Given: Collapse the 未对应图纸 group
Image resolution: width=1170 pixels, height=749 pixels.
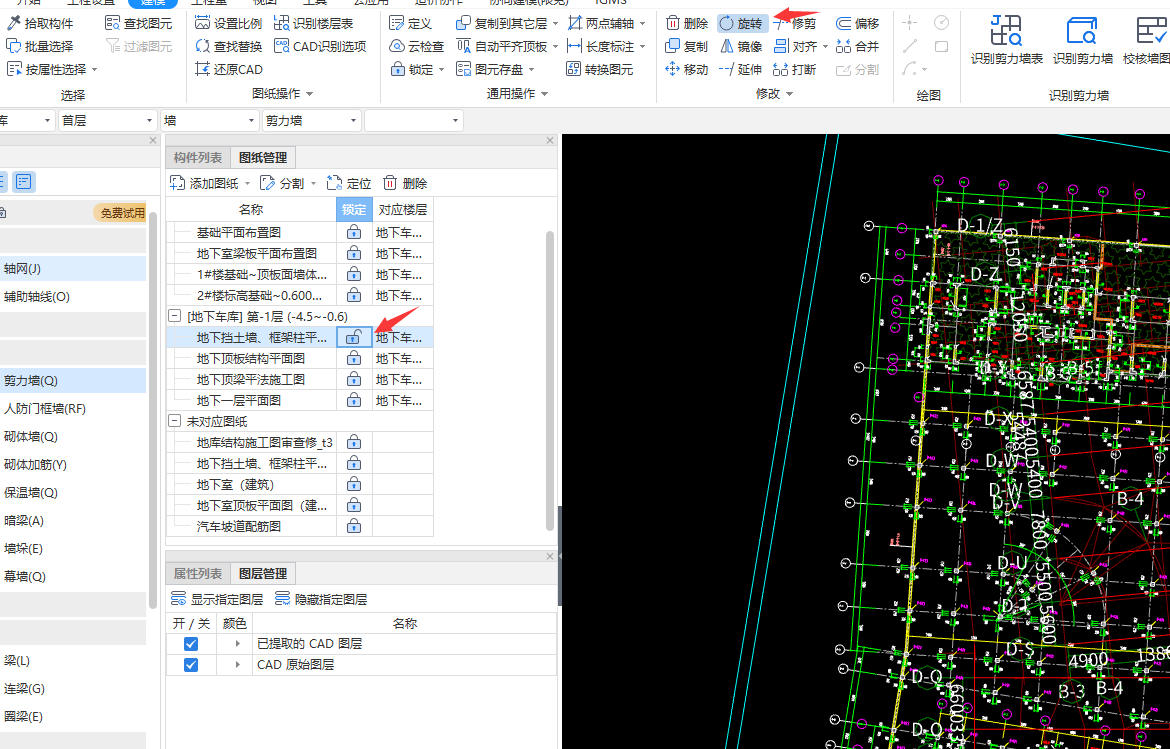Looking at the screenshot, I should (175, 421).
